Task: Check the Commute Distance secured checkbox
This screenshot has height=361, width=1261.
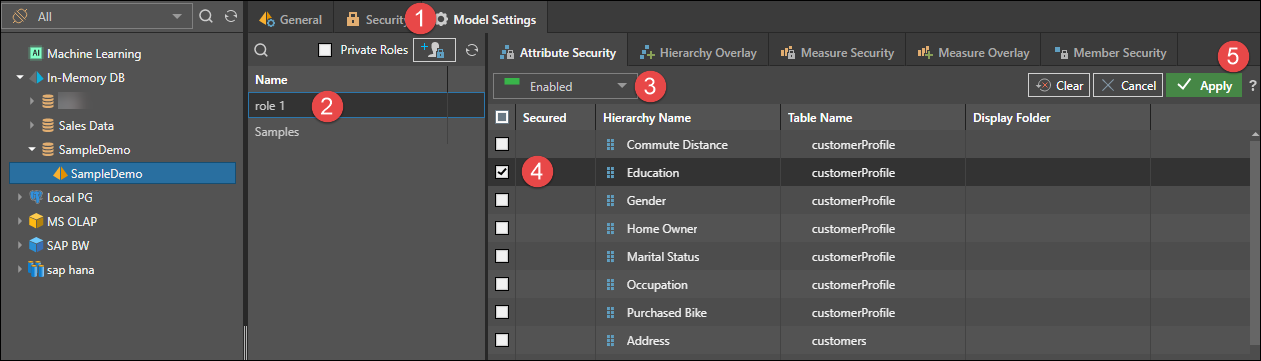Action: click(502, 145)
